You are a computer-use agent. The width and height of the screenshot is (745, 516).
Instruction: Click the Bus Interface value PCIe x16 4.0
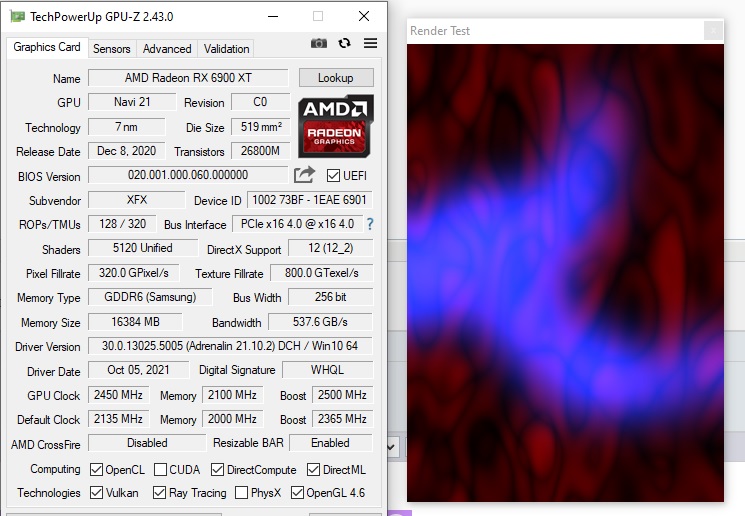click(x=297, y=224)
